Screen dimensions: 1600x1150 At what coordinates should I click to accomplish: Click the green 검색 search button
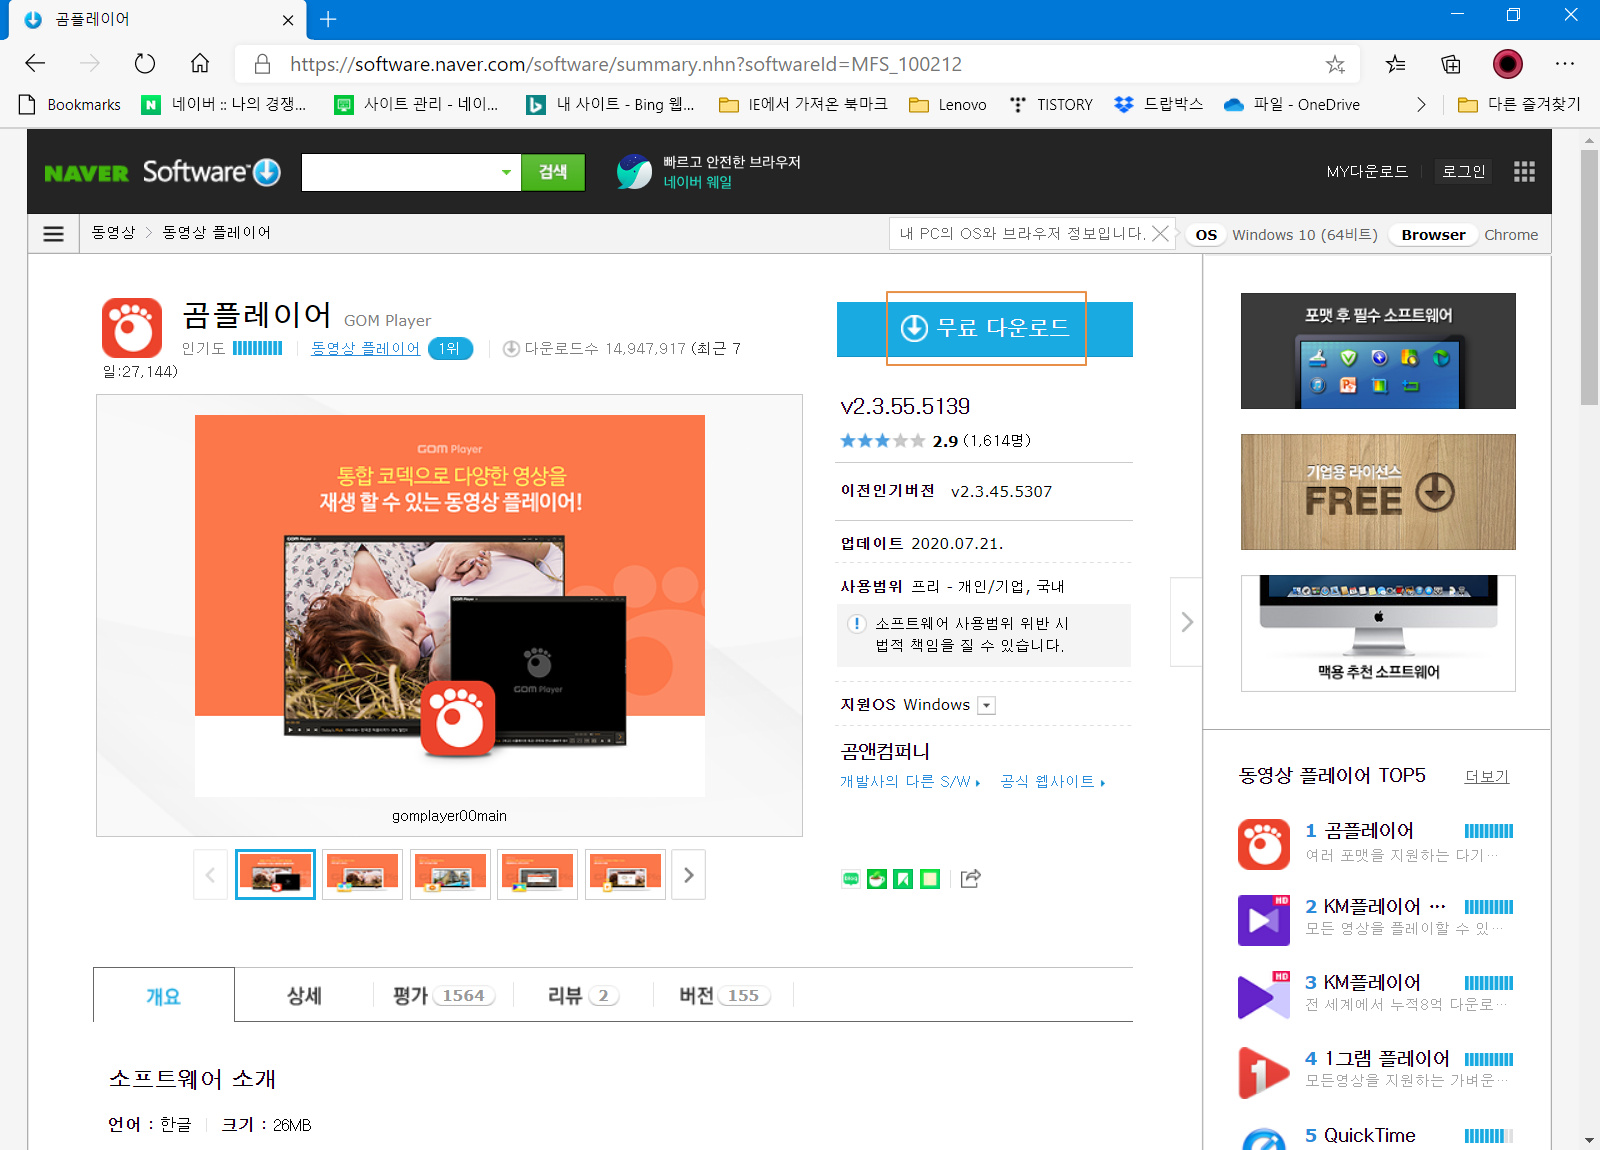tap(553, 172)
